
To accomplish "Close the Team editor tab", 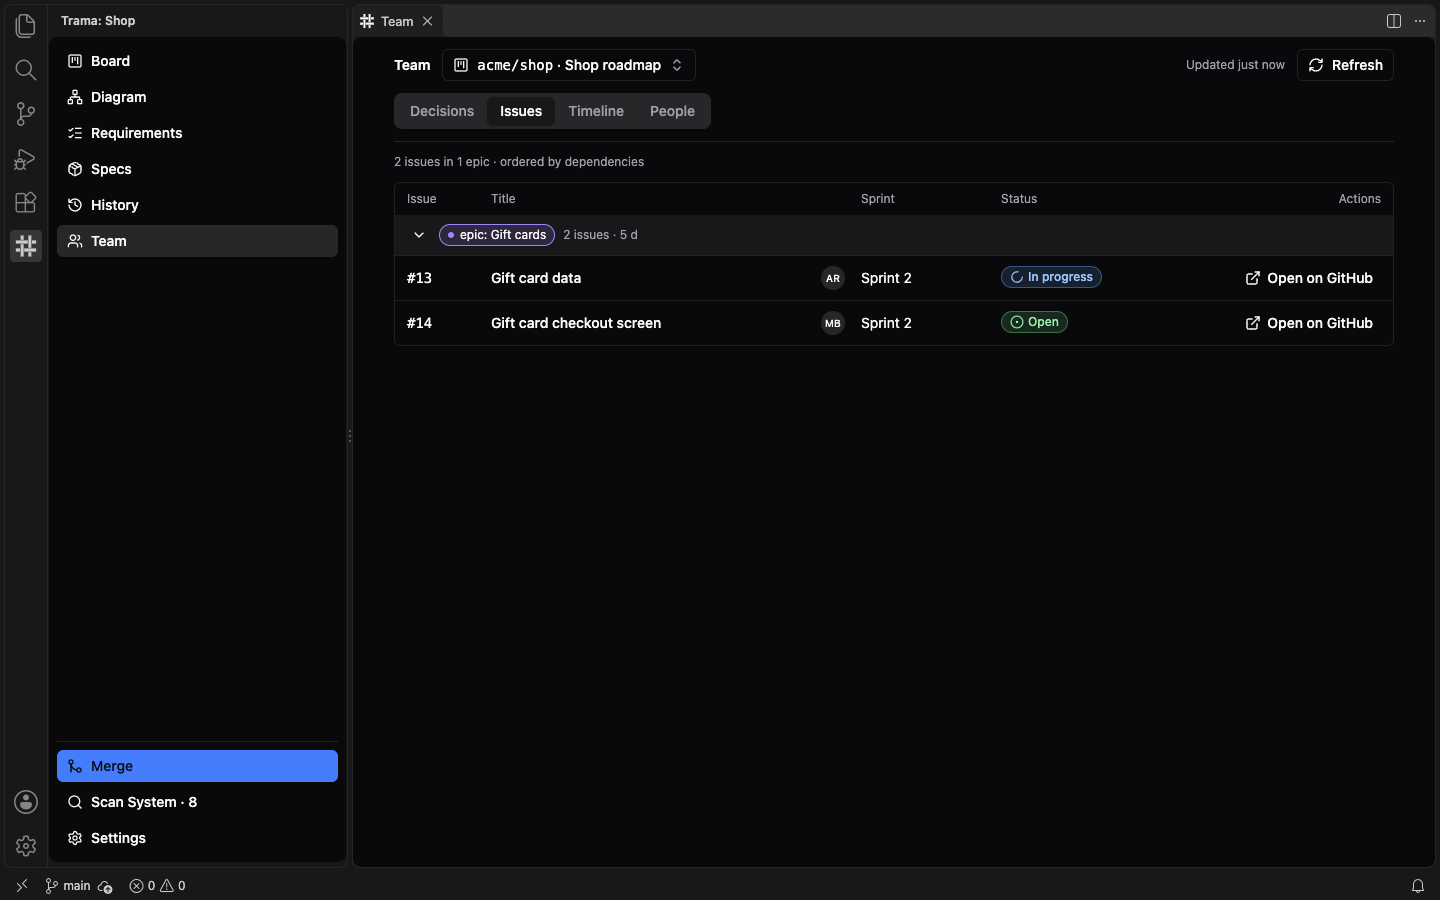I will 428,21.
